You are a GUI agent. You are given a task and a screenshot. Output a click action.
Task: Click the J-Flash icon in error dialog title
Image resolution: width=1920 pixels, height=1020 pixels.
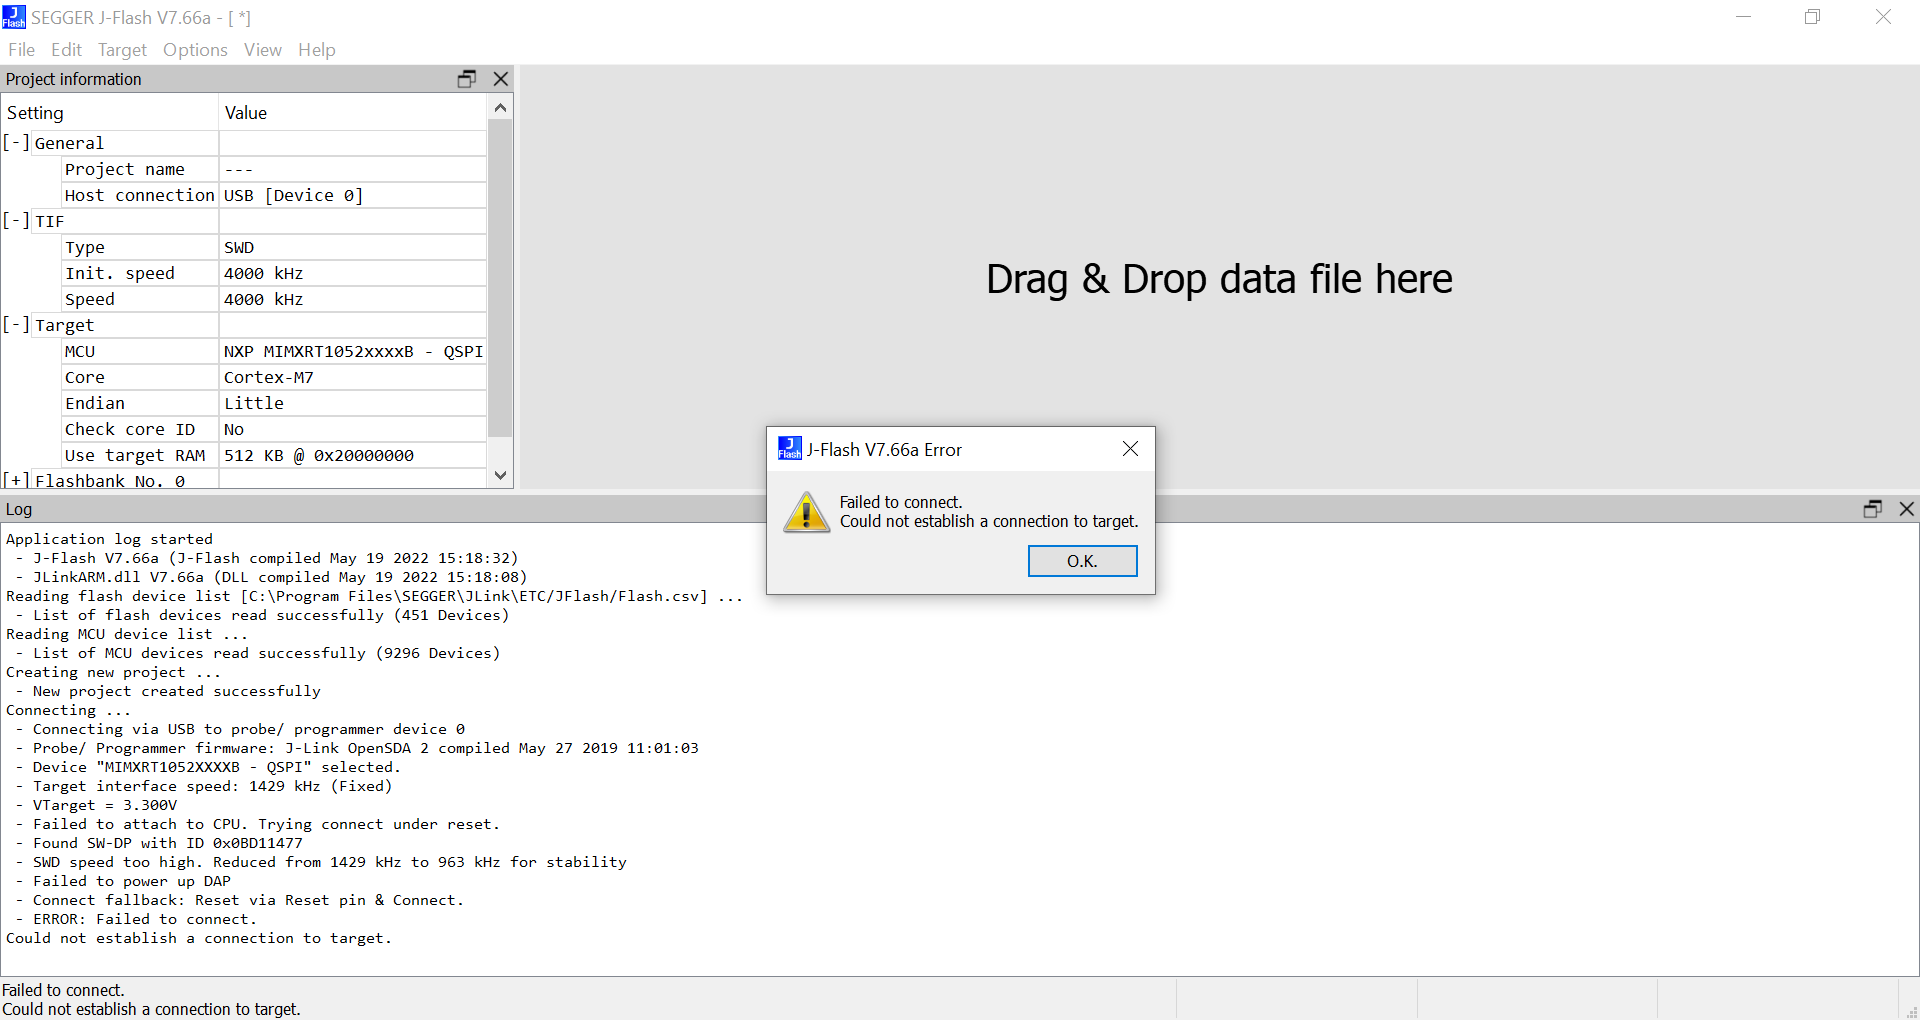point(789,449)
